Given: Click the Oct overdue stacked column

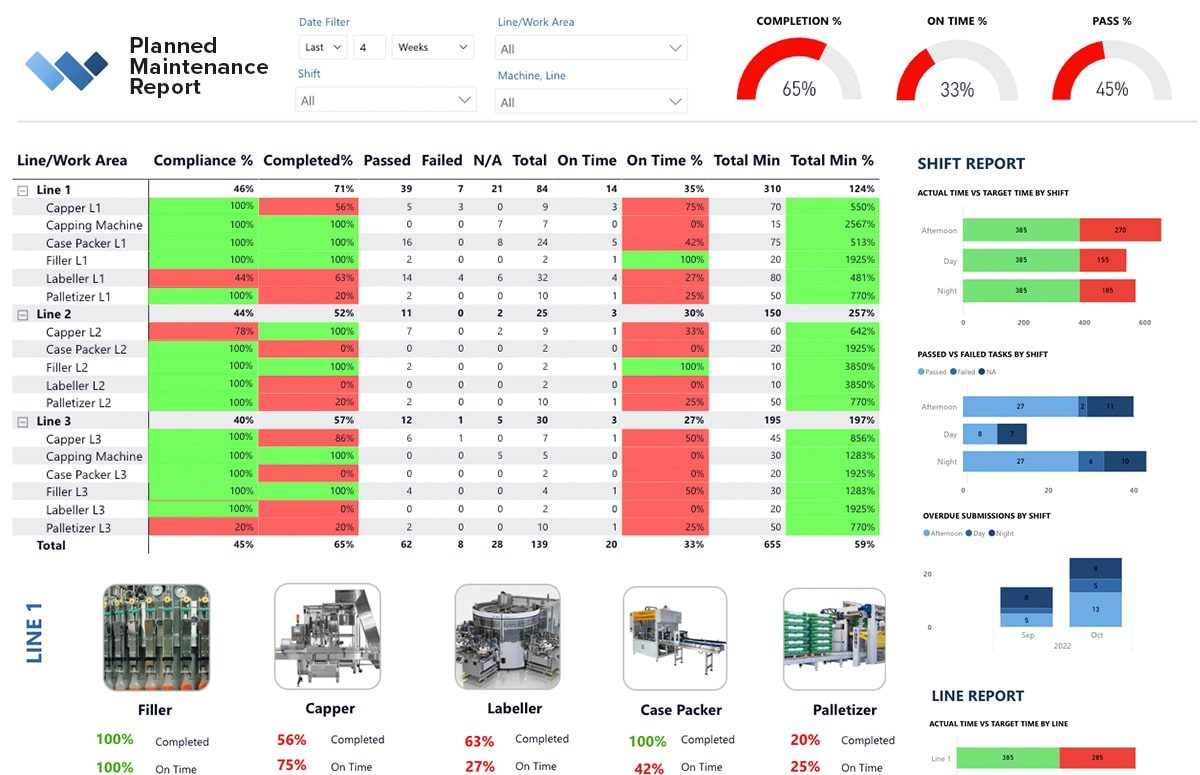Looking at the screenshot, I should (1095, 592).
